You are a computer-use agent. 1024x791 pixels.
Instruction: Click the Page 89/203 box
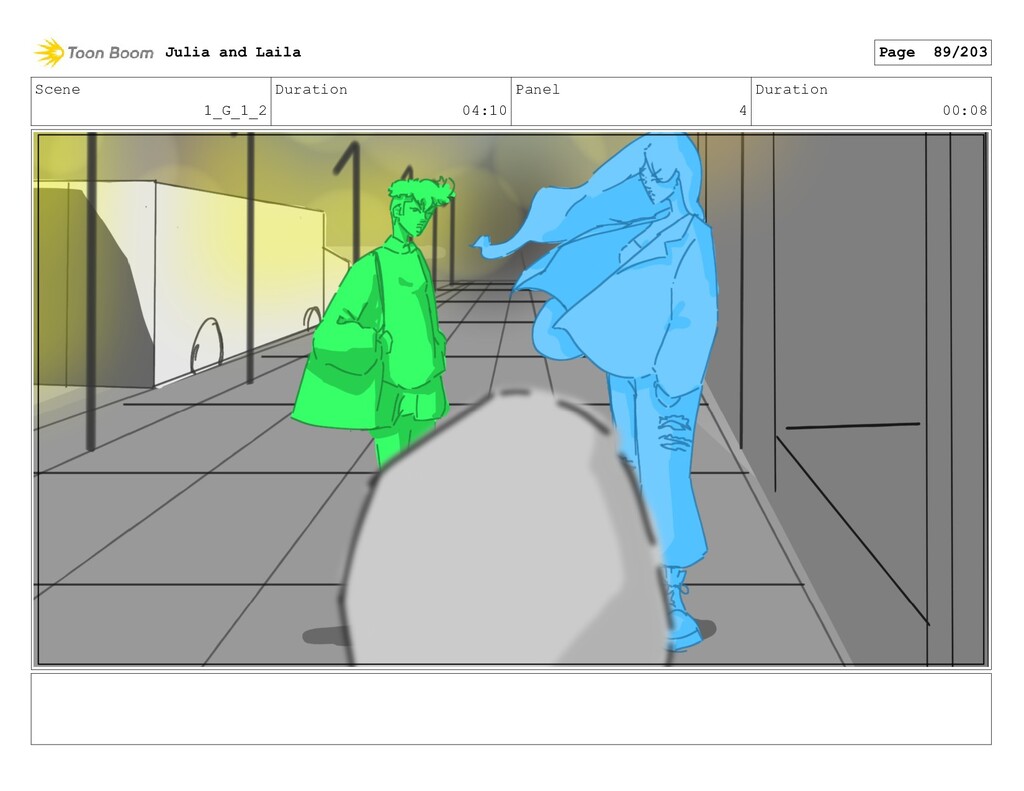932,52
